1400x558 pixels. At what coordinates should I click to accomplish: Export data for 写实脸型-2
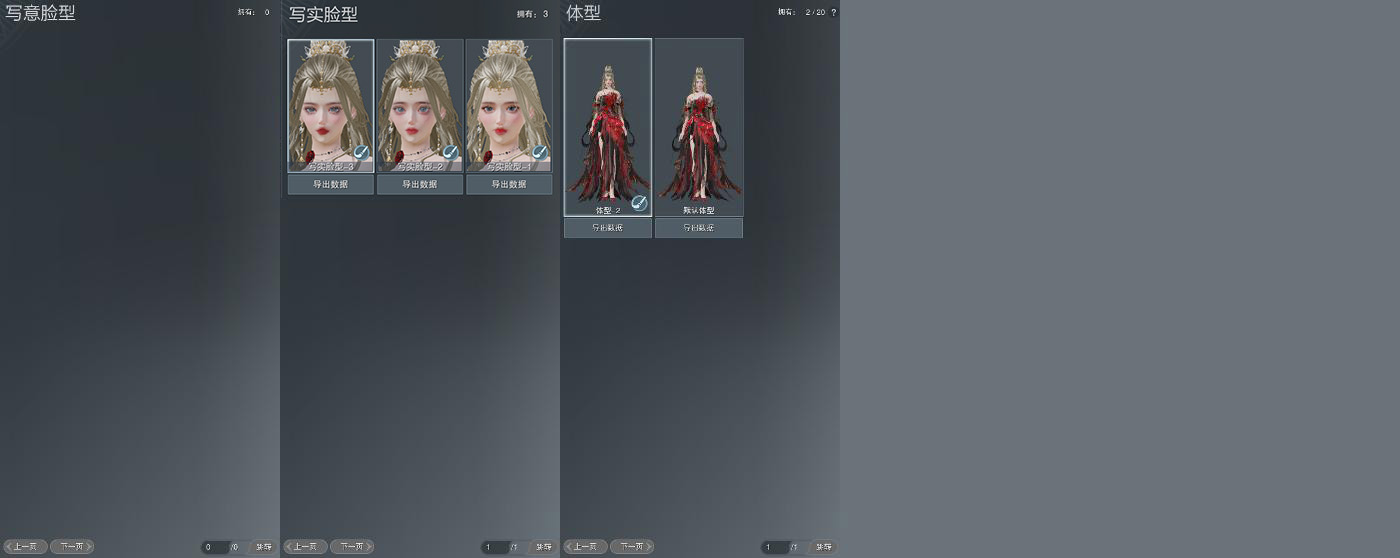tap(420, 185)
